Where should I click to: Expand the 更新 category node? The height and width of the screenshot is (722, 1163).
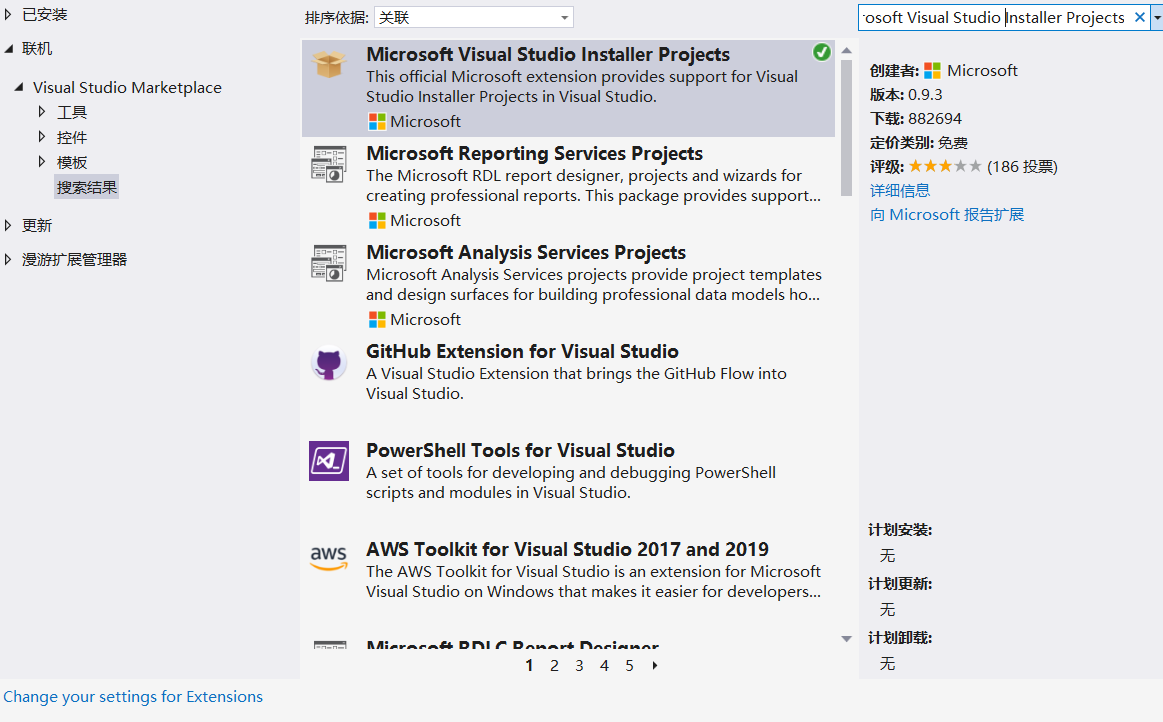click(9, 226)
